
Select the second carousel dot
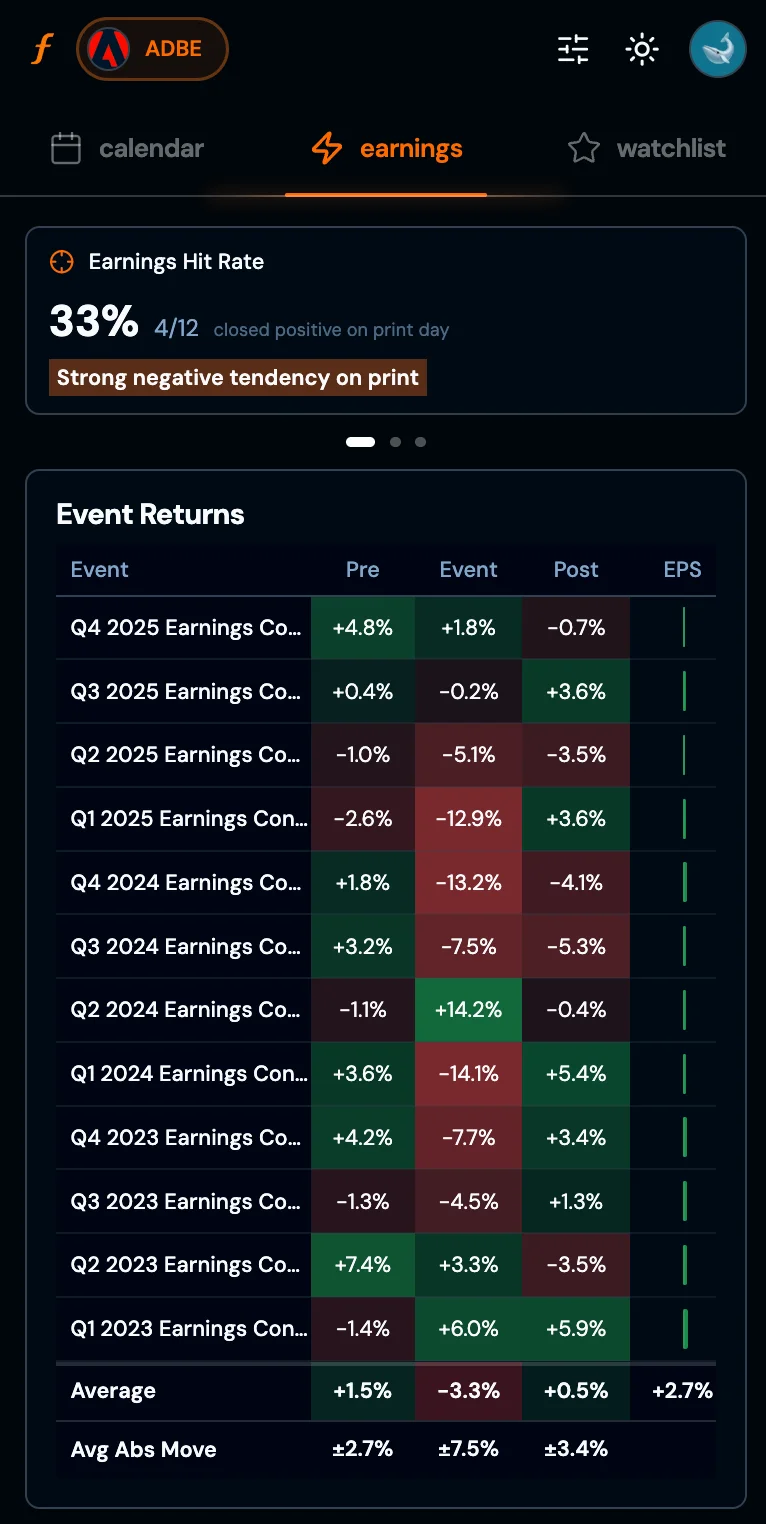coord(395,441)
